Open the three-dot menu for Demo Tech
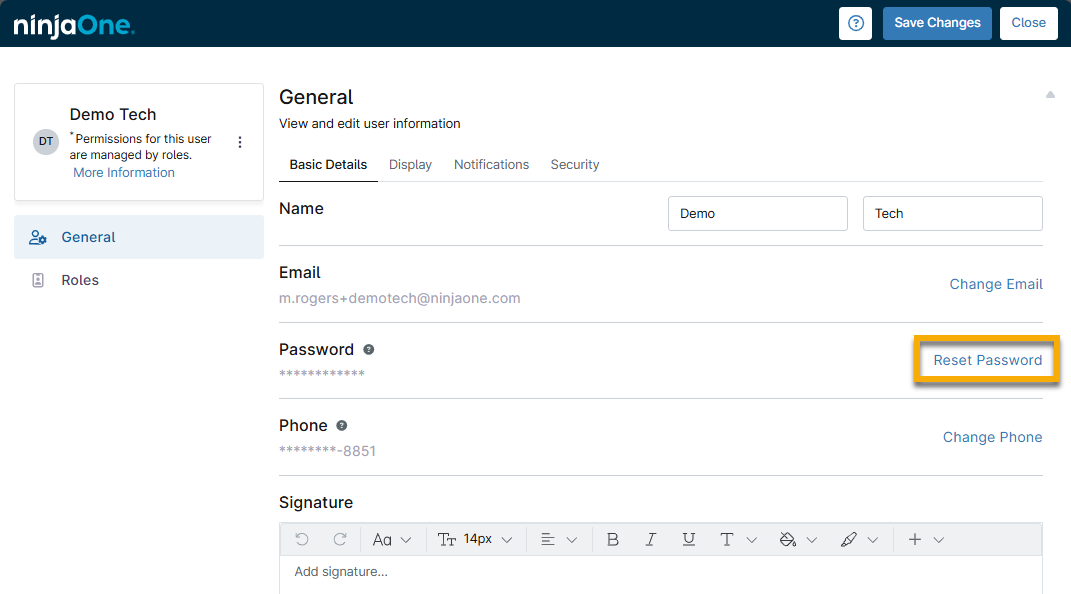 (x=239, y=143)
